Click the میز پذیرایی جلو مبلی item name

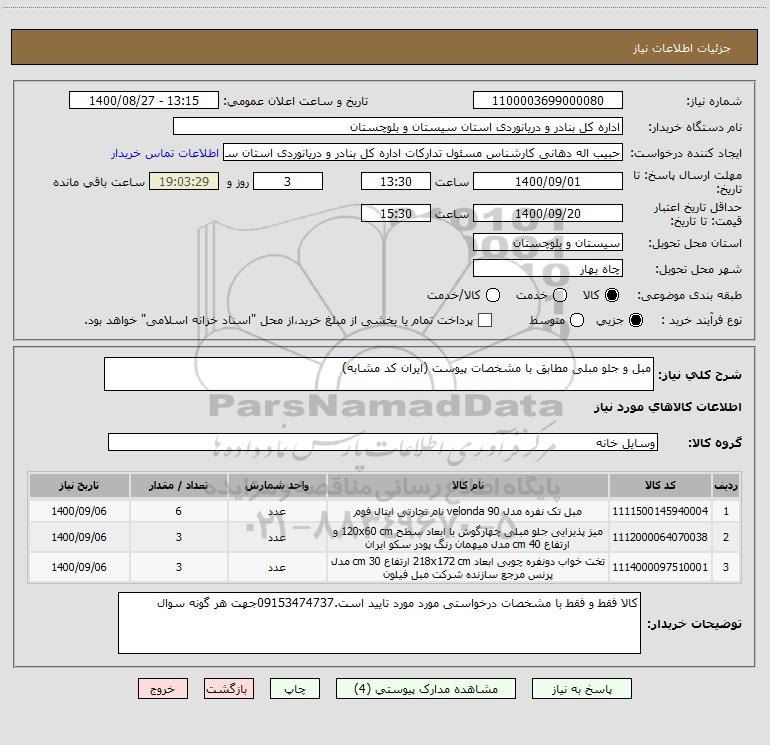tap(468, 538)
